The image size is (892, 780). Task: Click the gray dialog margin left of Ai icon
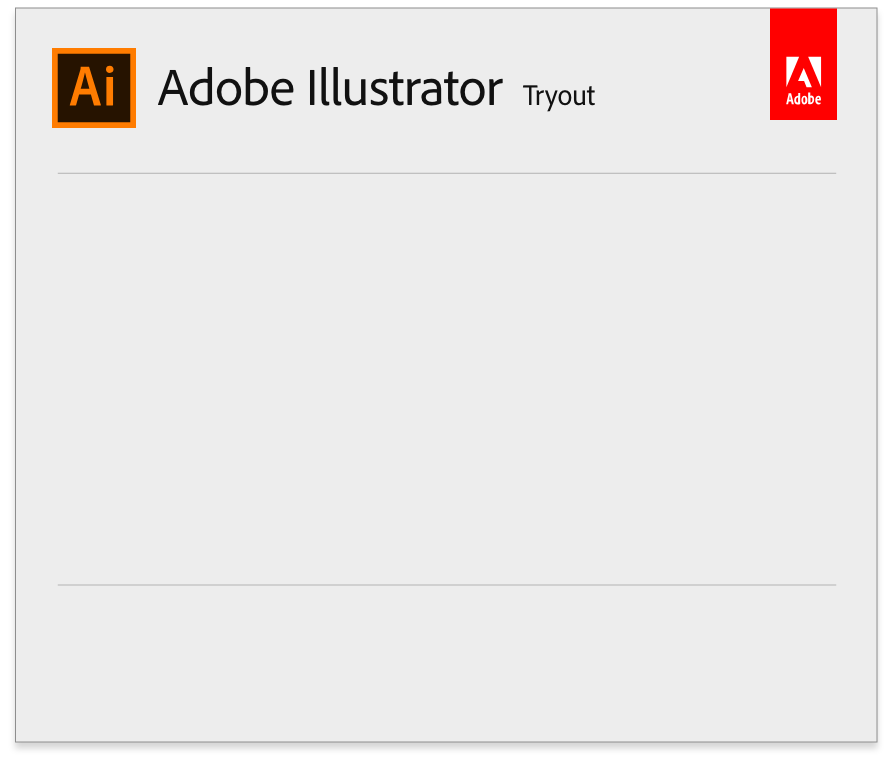click(x=34, y=88)
